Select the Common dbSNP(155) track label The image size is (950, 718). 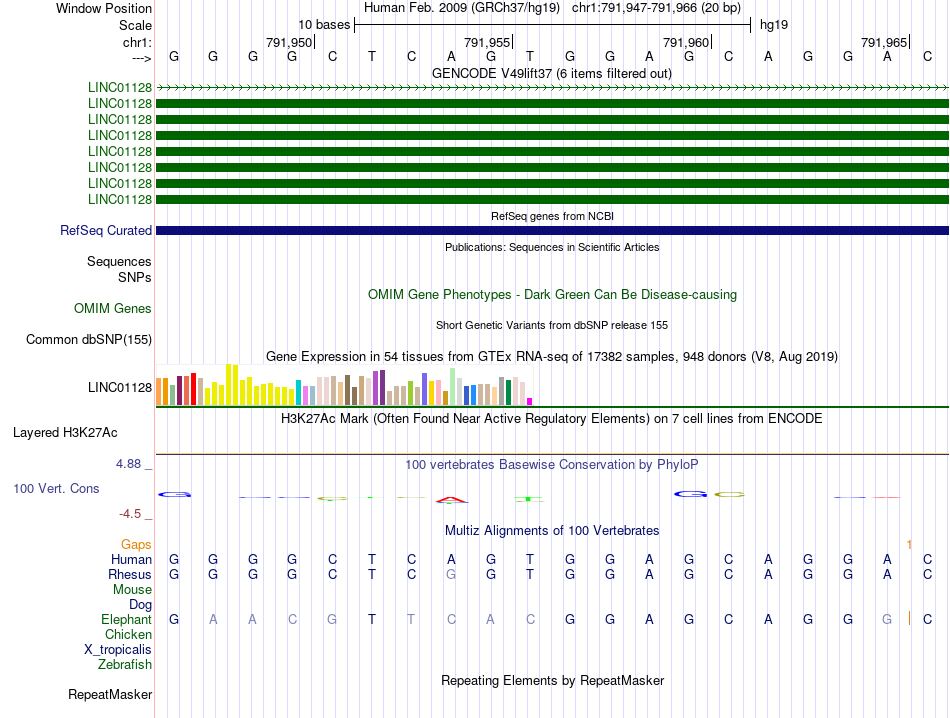[89, 340]
